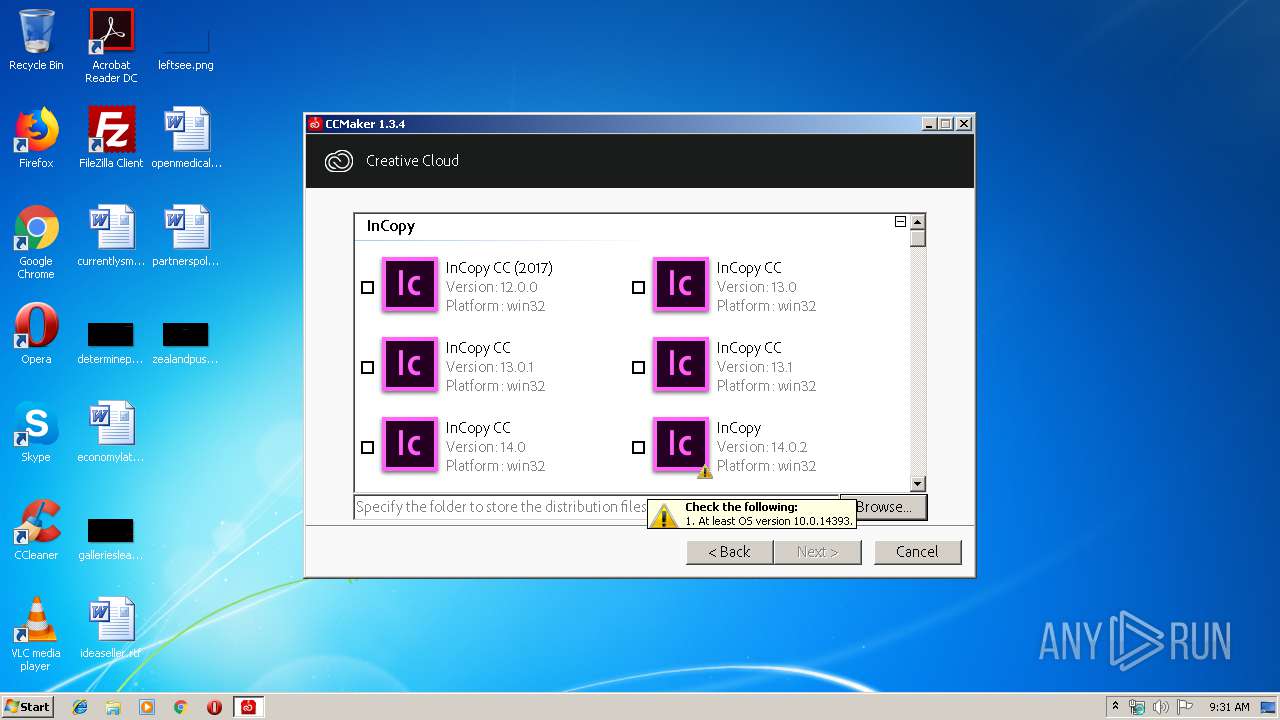Select the InCopy CC (2017) version 12.0.0 checkbox
Screen dimensions: 1280x720
[367, 287]
